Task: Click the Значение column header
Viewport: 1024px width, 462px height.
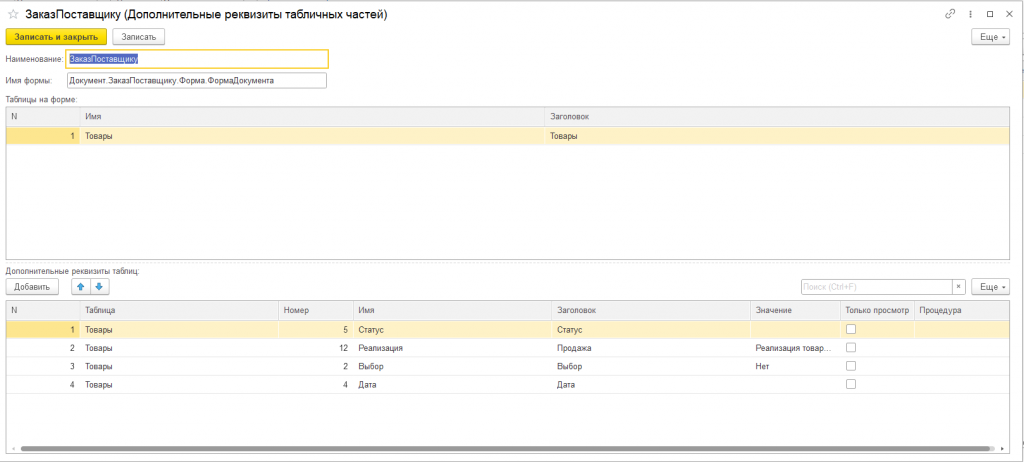Action: (794, 310)
